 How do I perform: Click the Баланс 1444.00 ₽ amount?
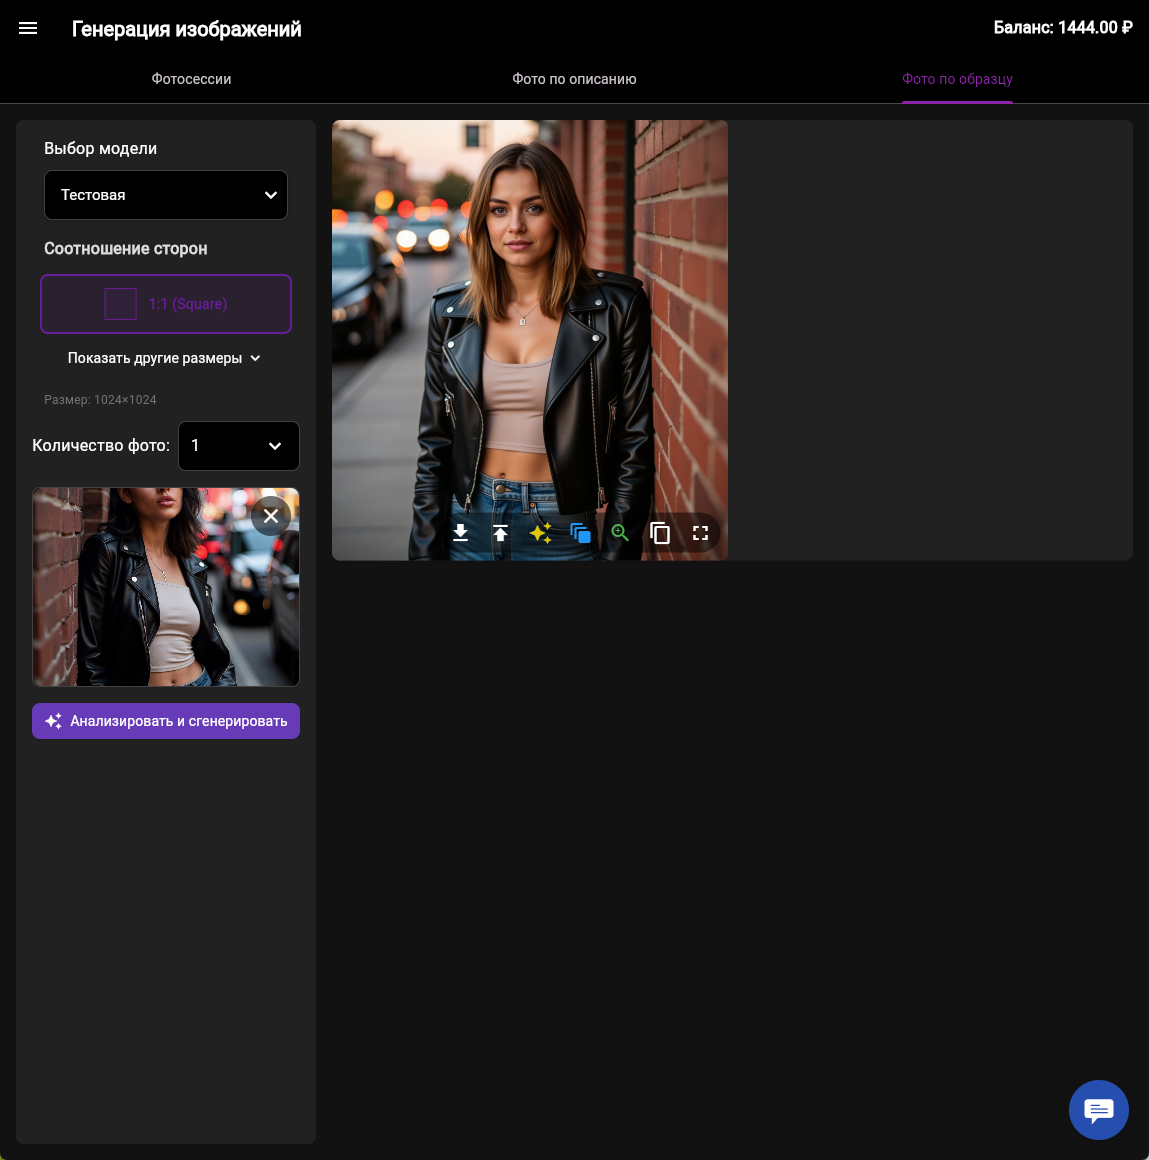(1062, 28)
